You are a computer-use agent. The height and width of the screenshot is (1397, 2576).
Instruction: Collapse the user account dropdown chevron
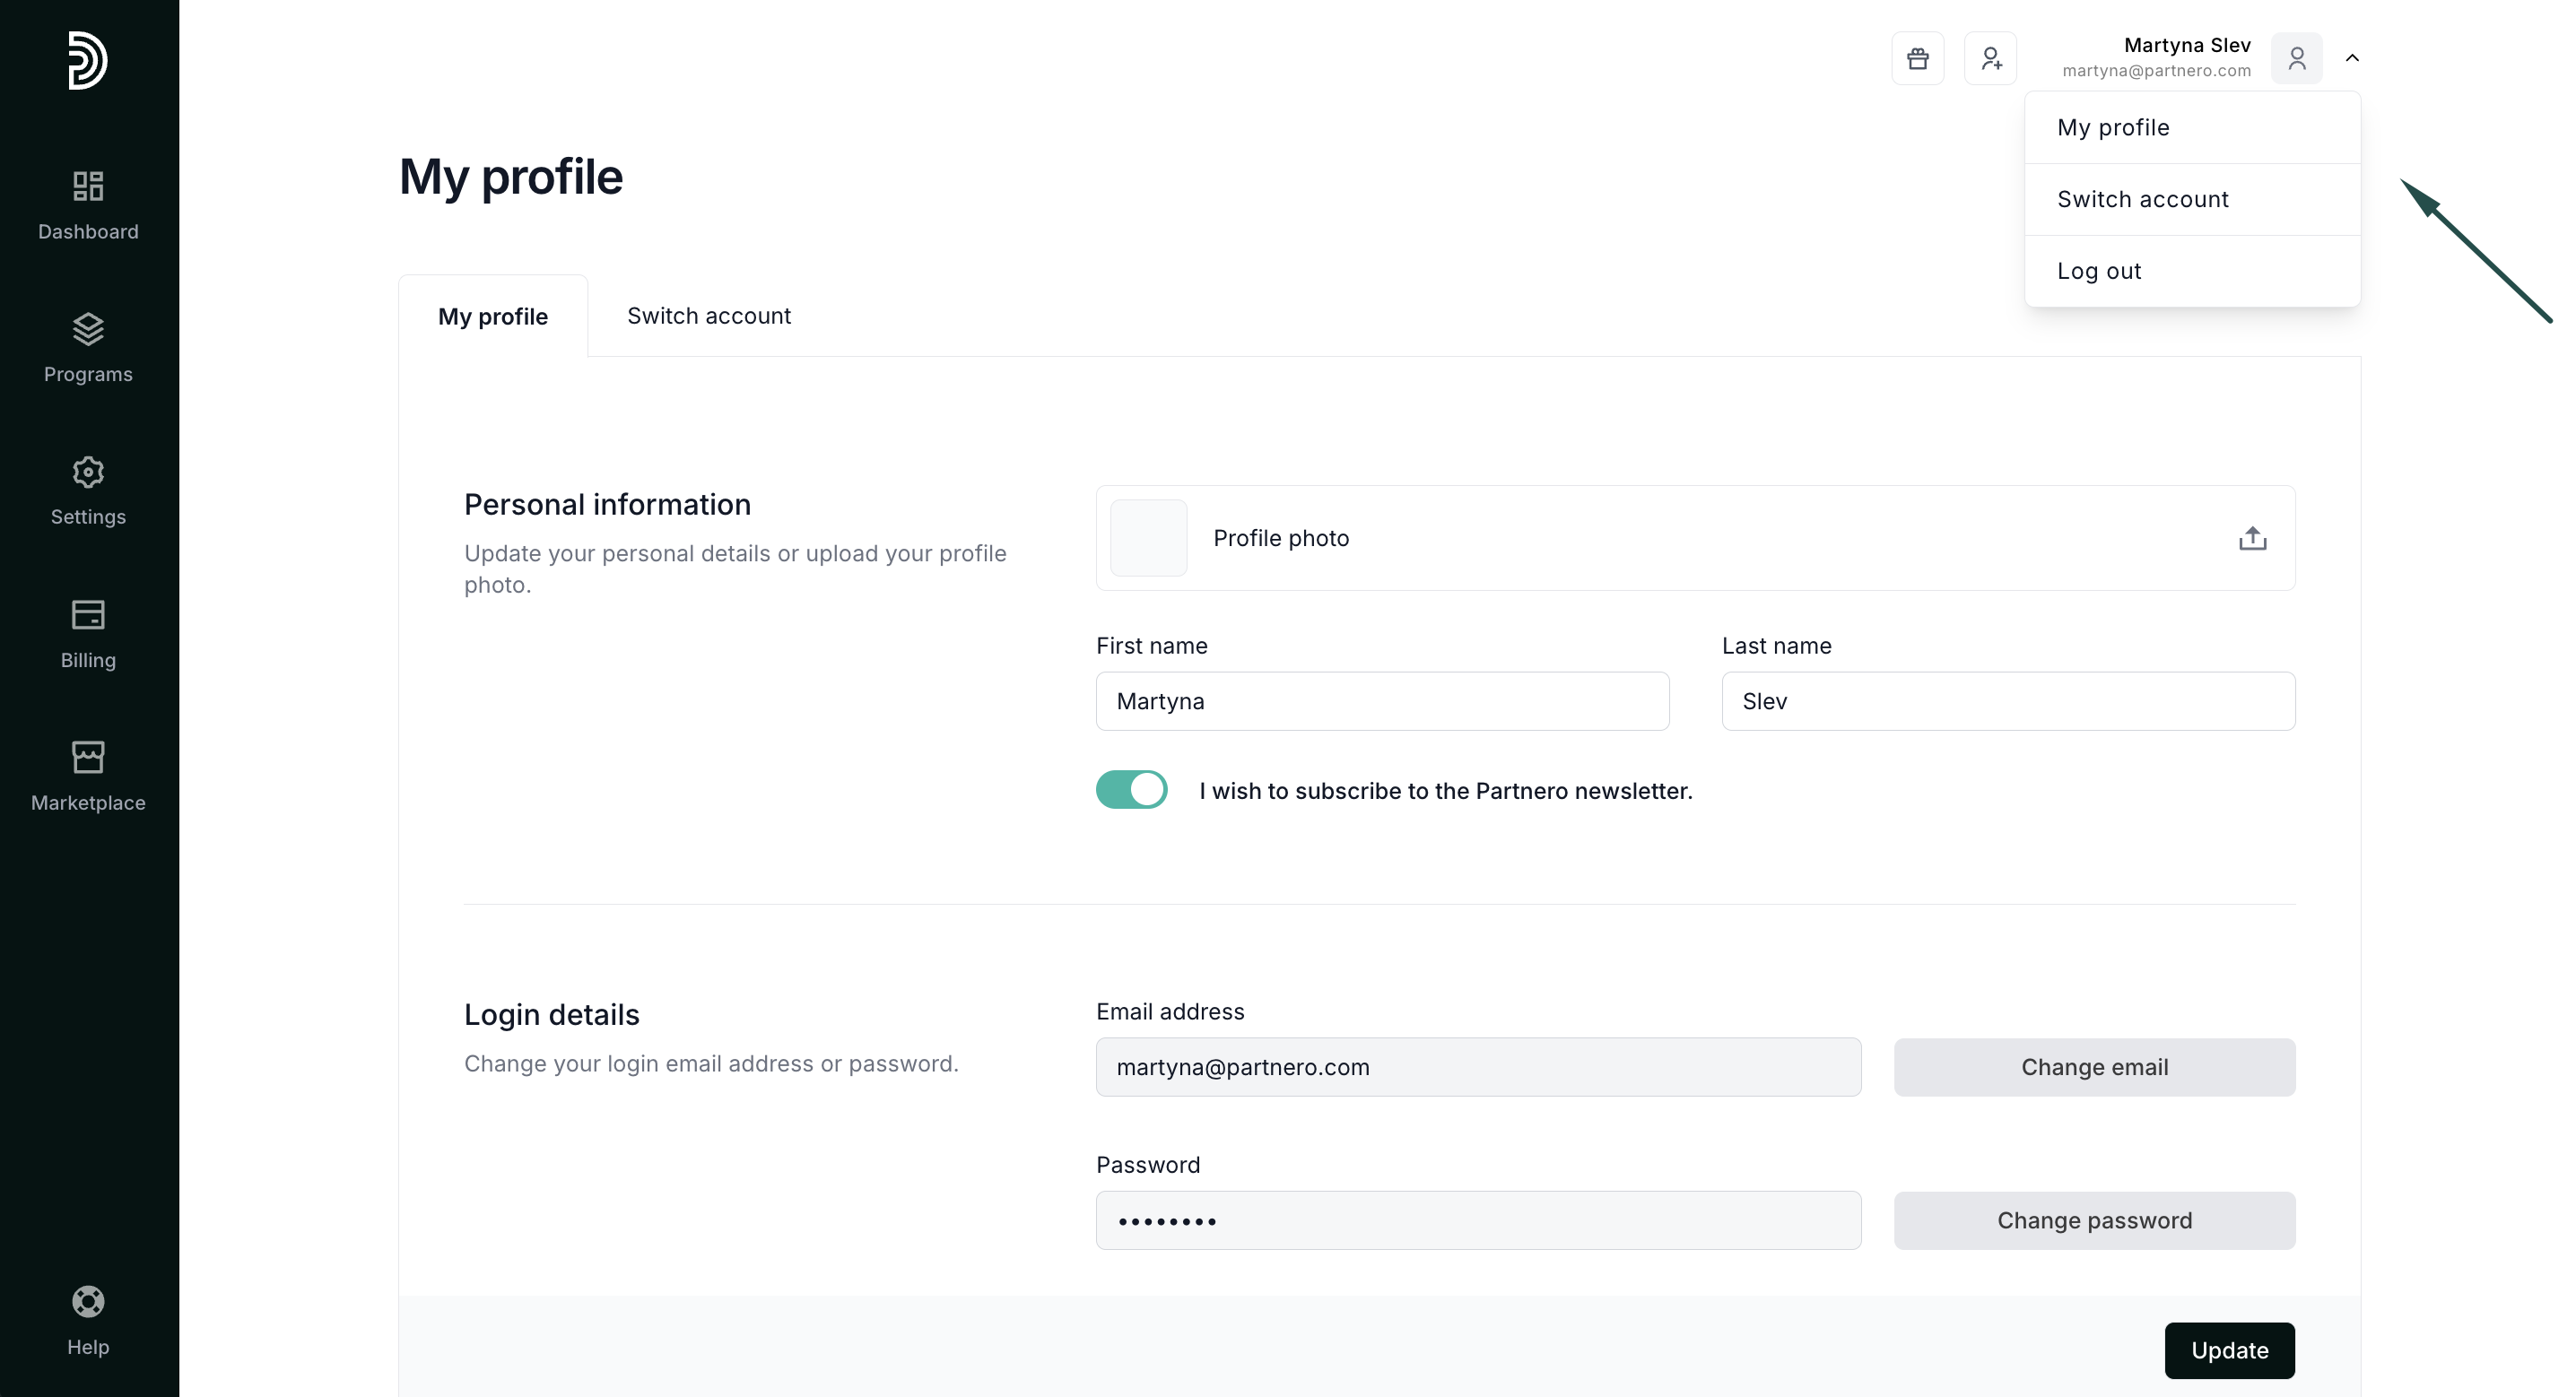pos(2352,58)
